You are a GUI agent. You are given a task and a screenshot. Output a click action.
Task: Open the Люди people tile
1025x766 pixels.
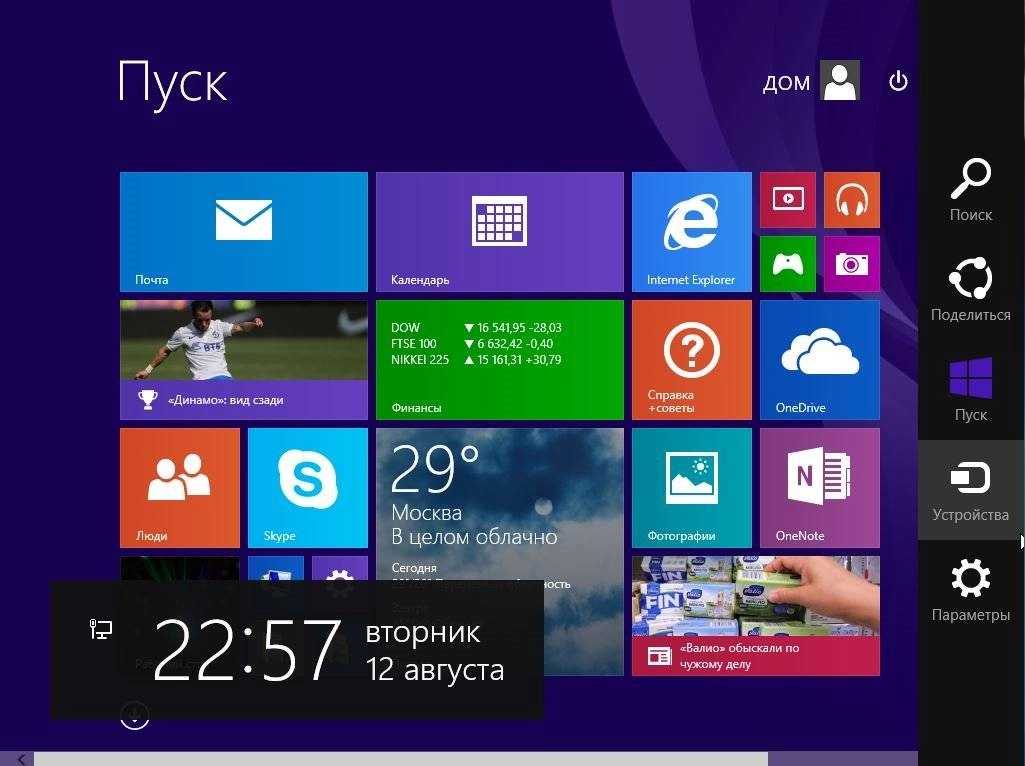pos(180,488)
